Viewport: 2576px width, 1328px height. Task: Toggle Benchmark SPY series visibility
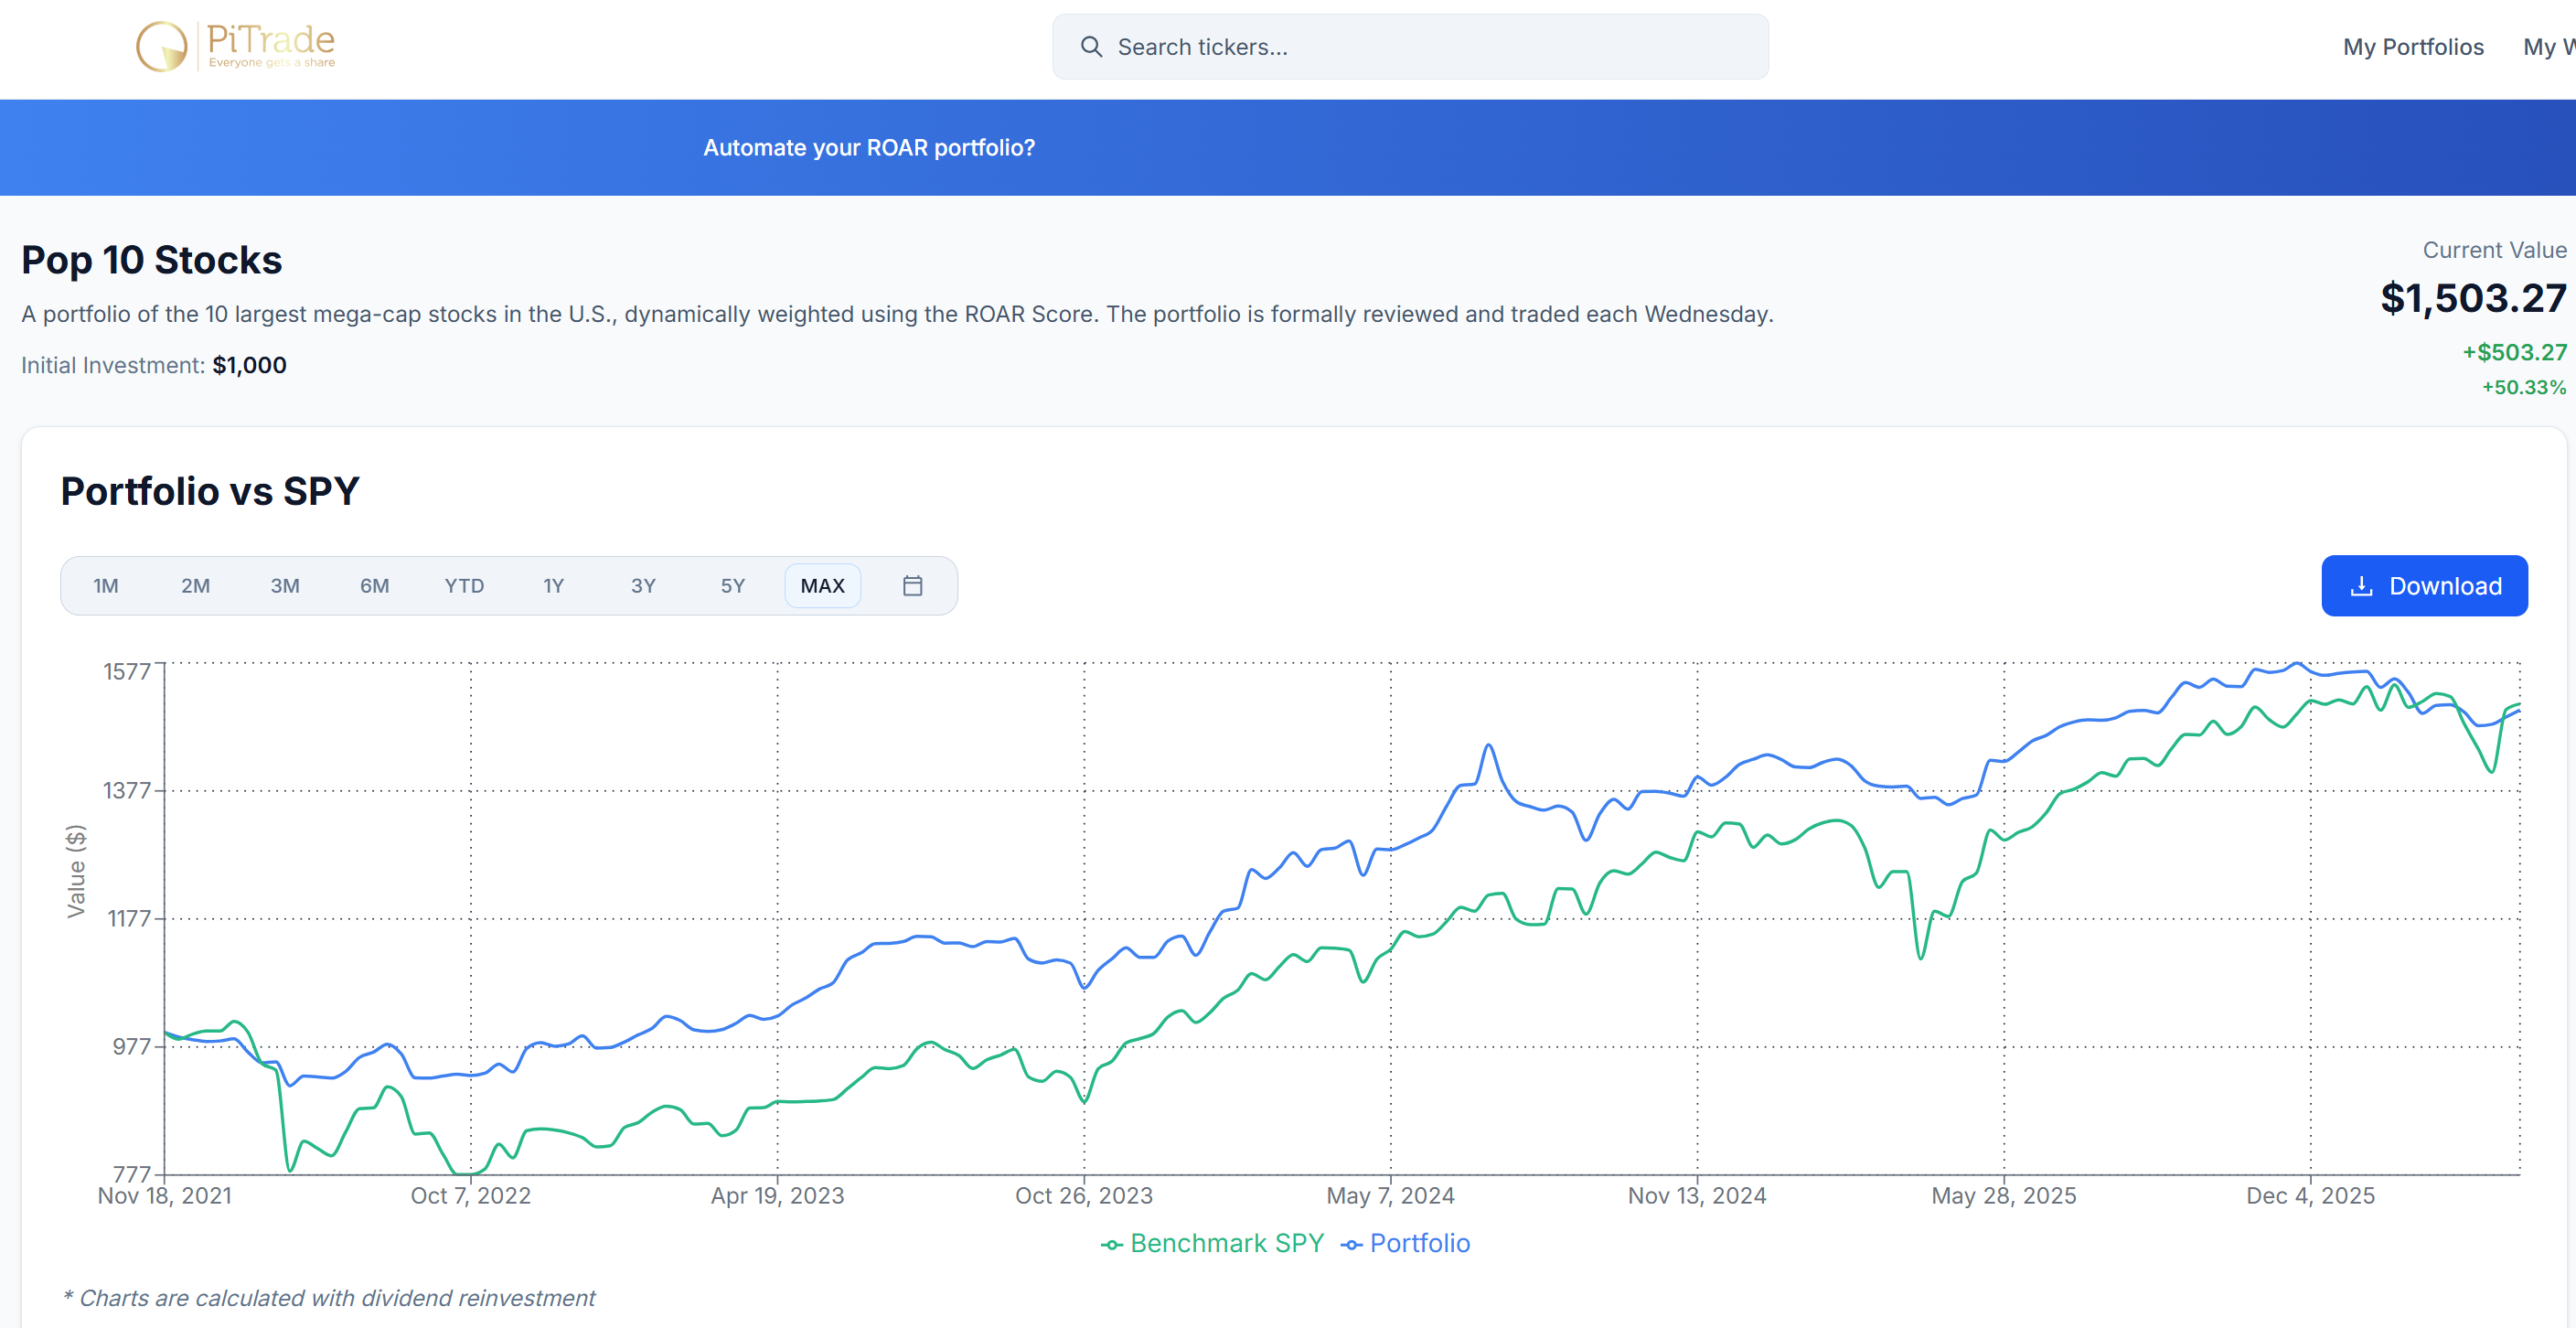(x=1226, y=1243)
